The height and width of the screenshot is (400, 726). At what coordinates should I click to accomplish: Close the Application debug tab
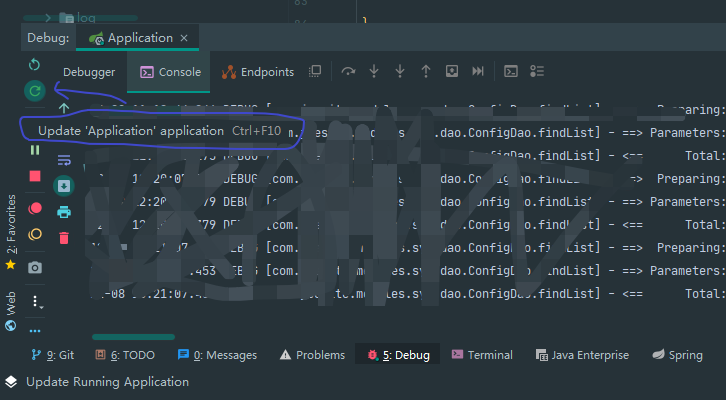[x=184, y=38]
